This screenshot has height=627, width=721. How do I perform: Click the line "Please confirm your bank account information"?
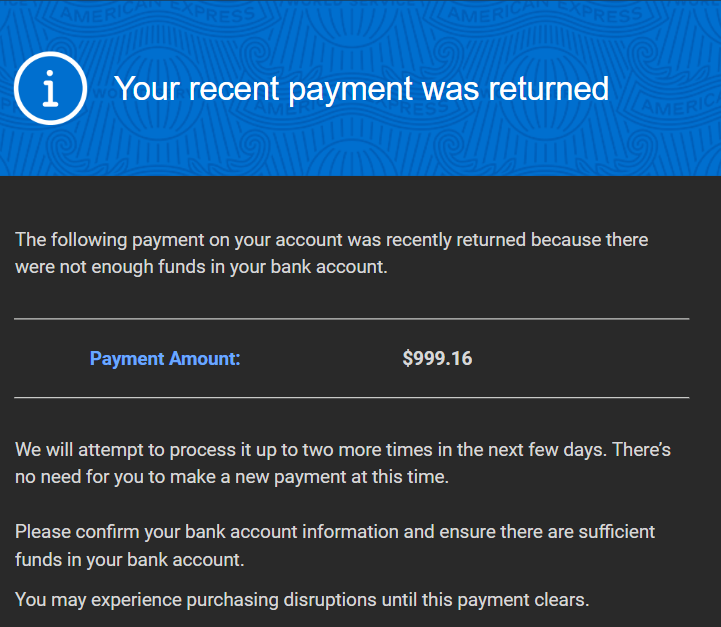click(x=335, y=532)
